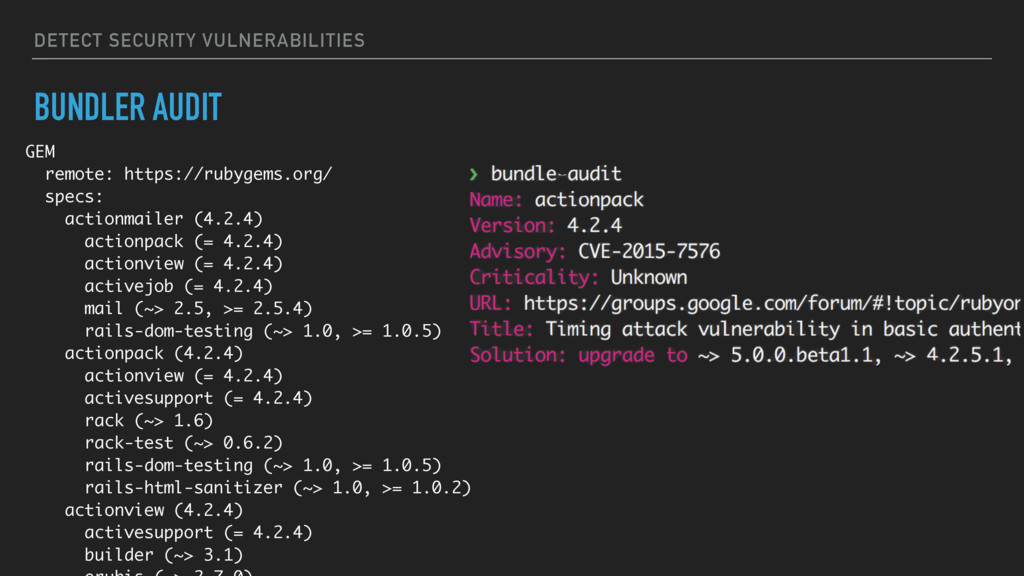Click 'actionview (4.2.4)' spec entry
This screenshot has width=1024, height=576.
tap(153, 510)
